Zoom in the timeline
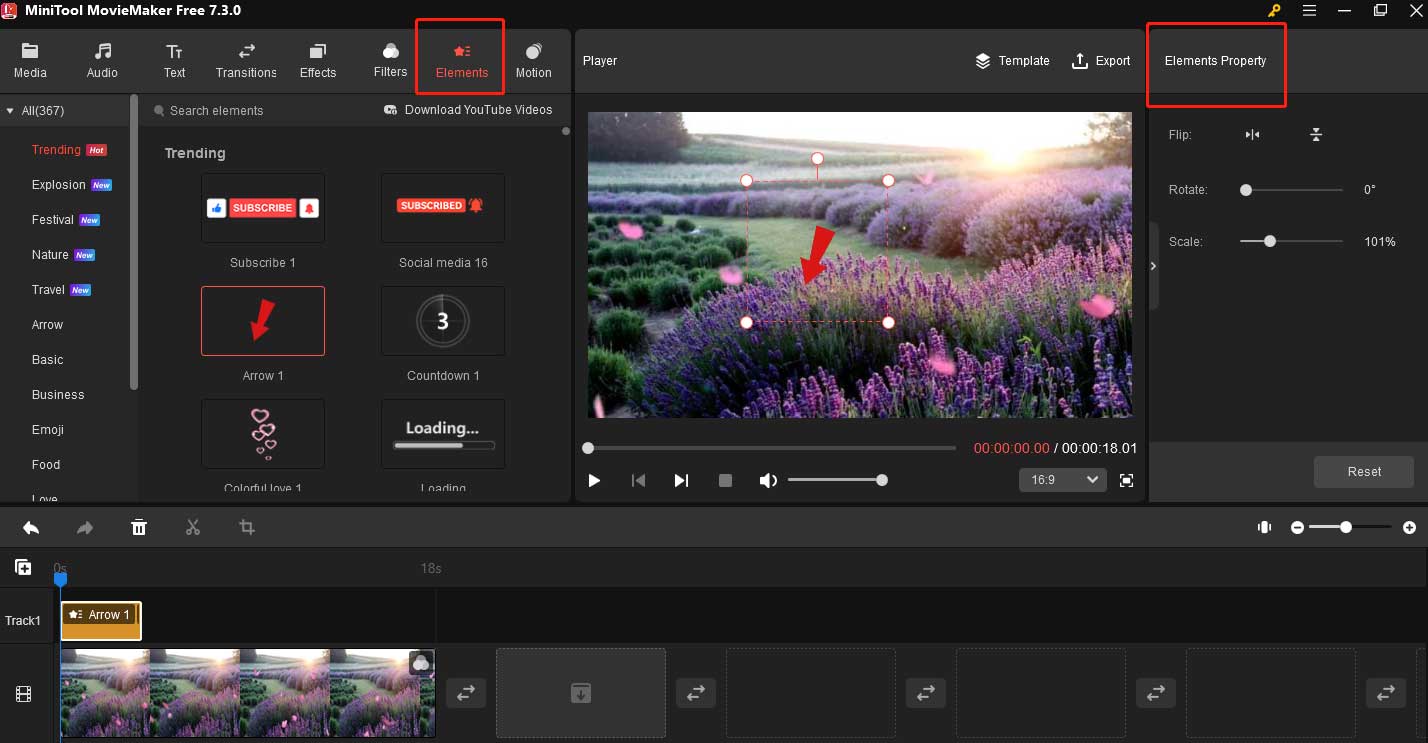 [1409, 527]
